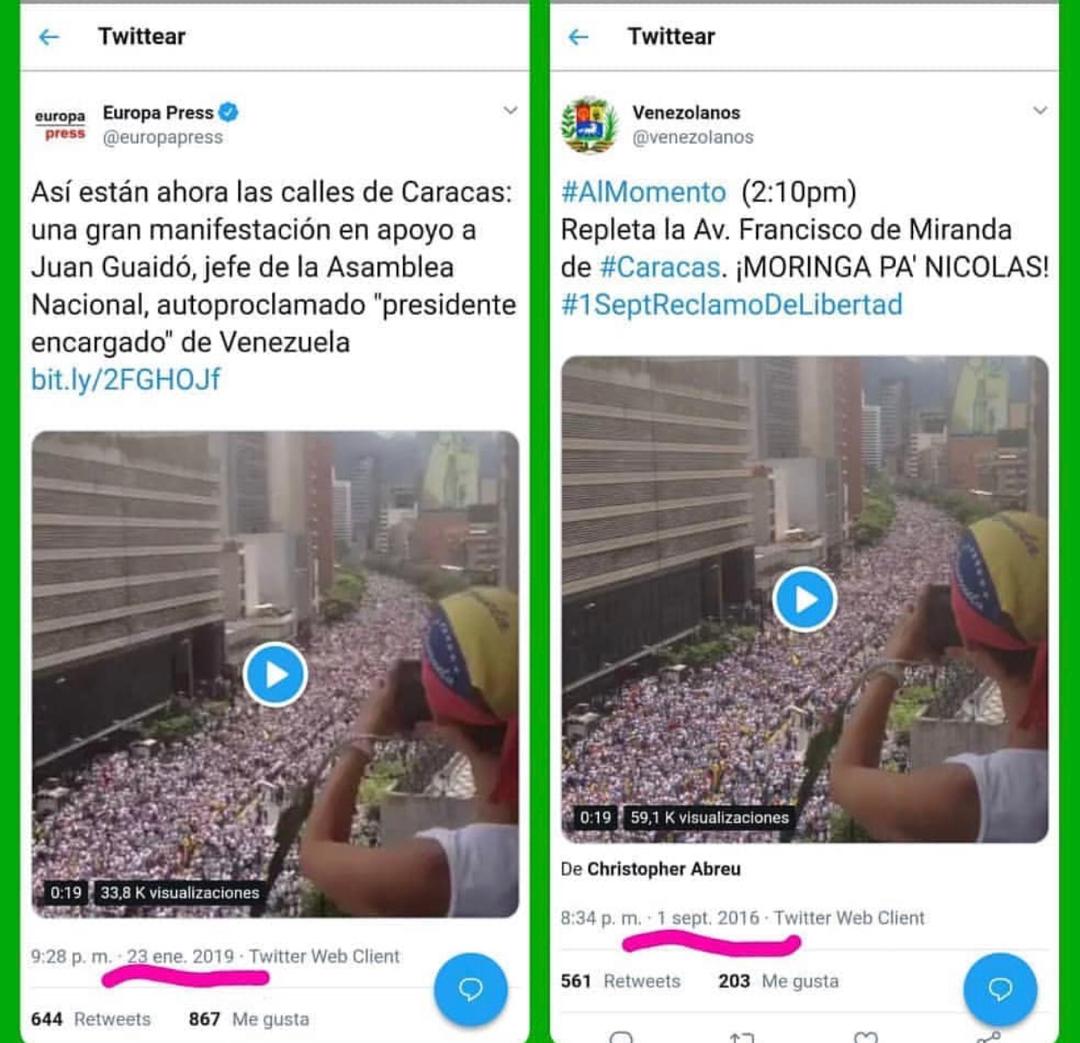View the 867 Me gusta list
This screenshot has height=1043, width=1080.
coord(249,1019)
